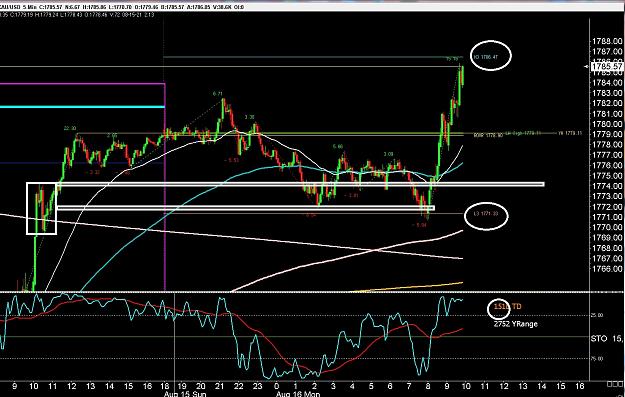Click the 1779.00 price axis label
This screenshot has width=625, height=397.
pos(607,134)
